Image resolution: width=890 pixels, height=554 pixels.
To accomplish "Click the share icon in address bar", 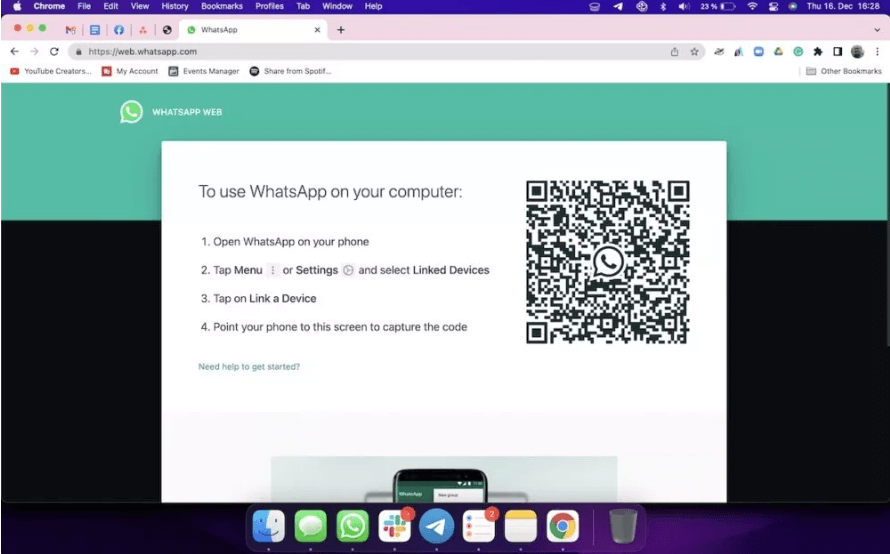I will [675, 51].
